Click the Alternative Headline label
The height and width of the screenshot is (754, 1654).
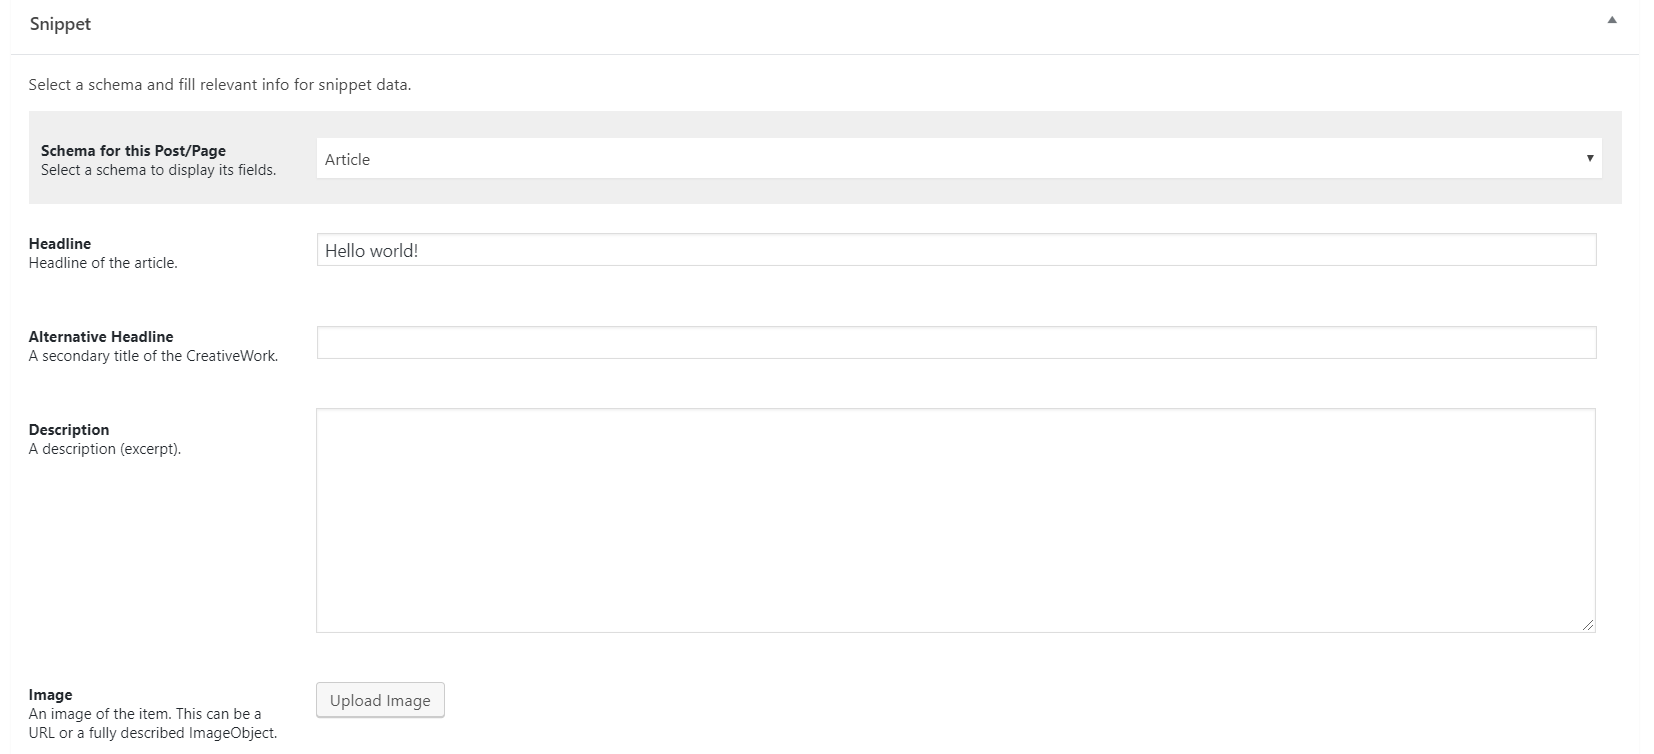pos(101,337)
